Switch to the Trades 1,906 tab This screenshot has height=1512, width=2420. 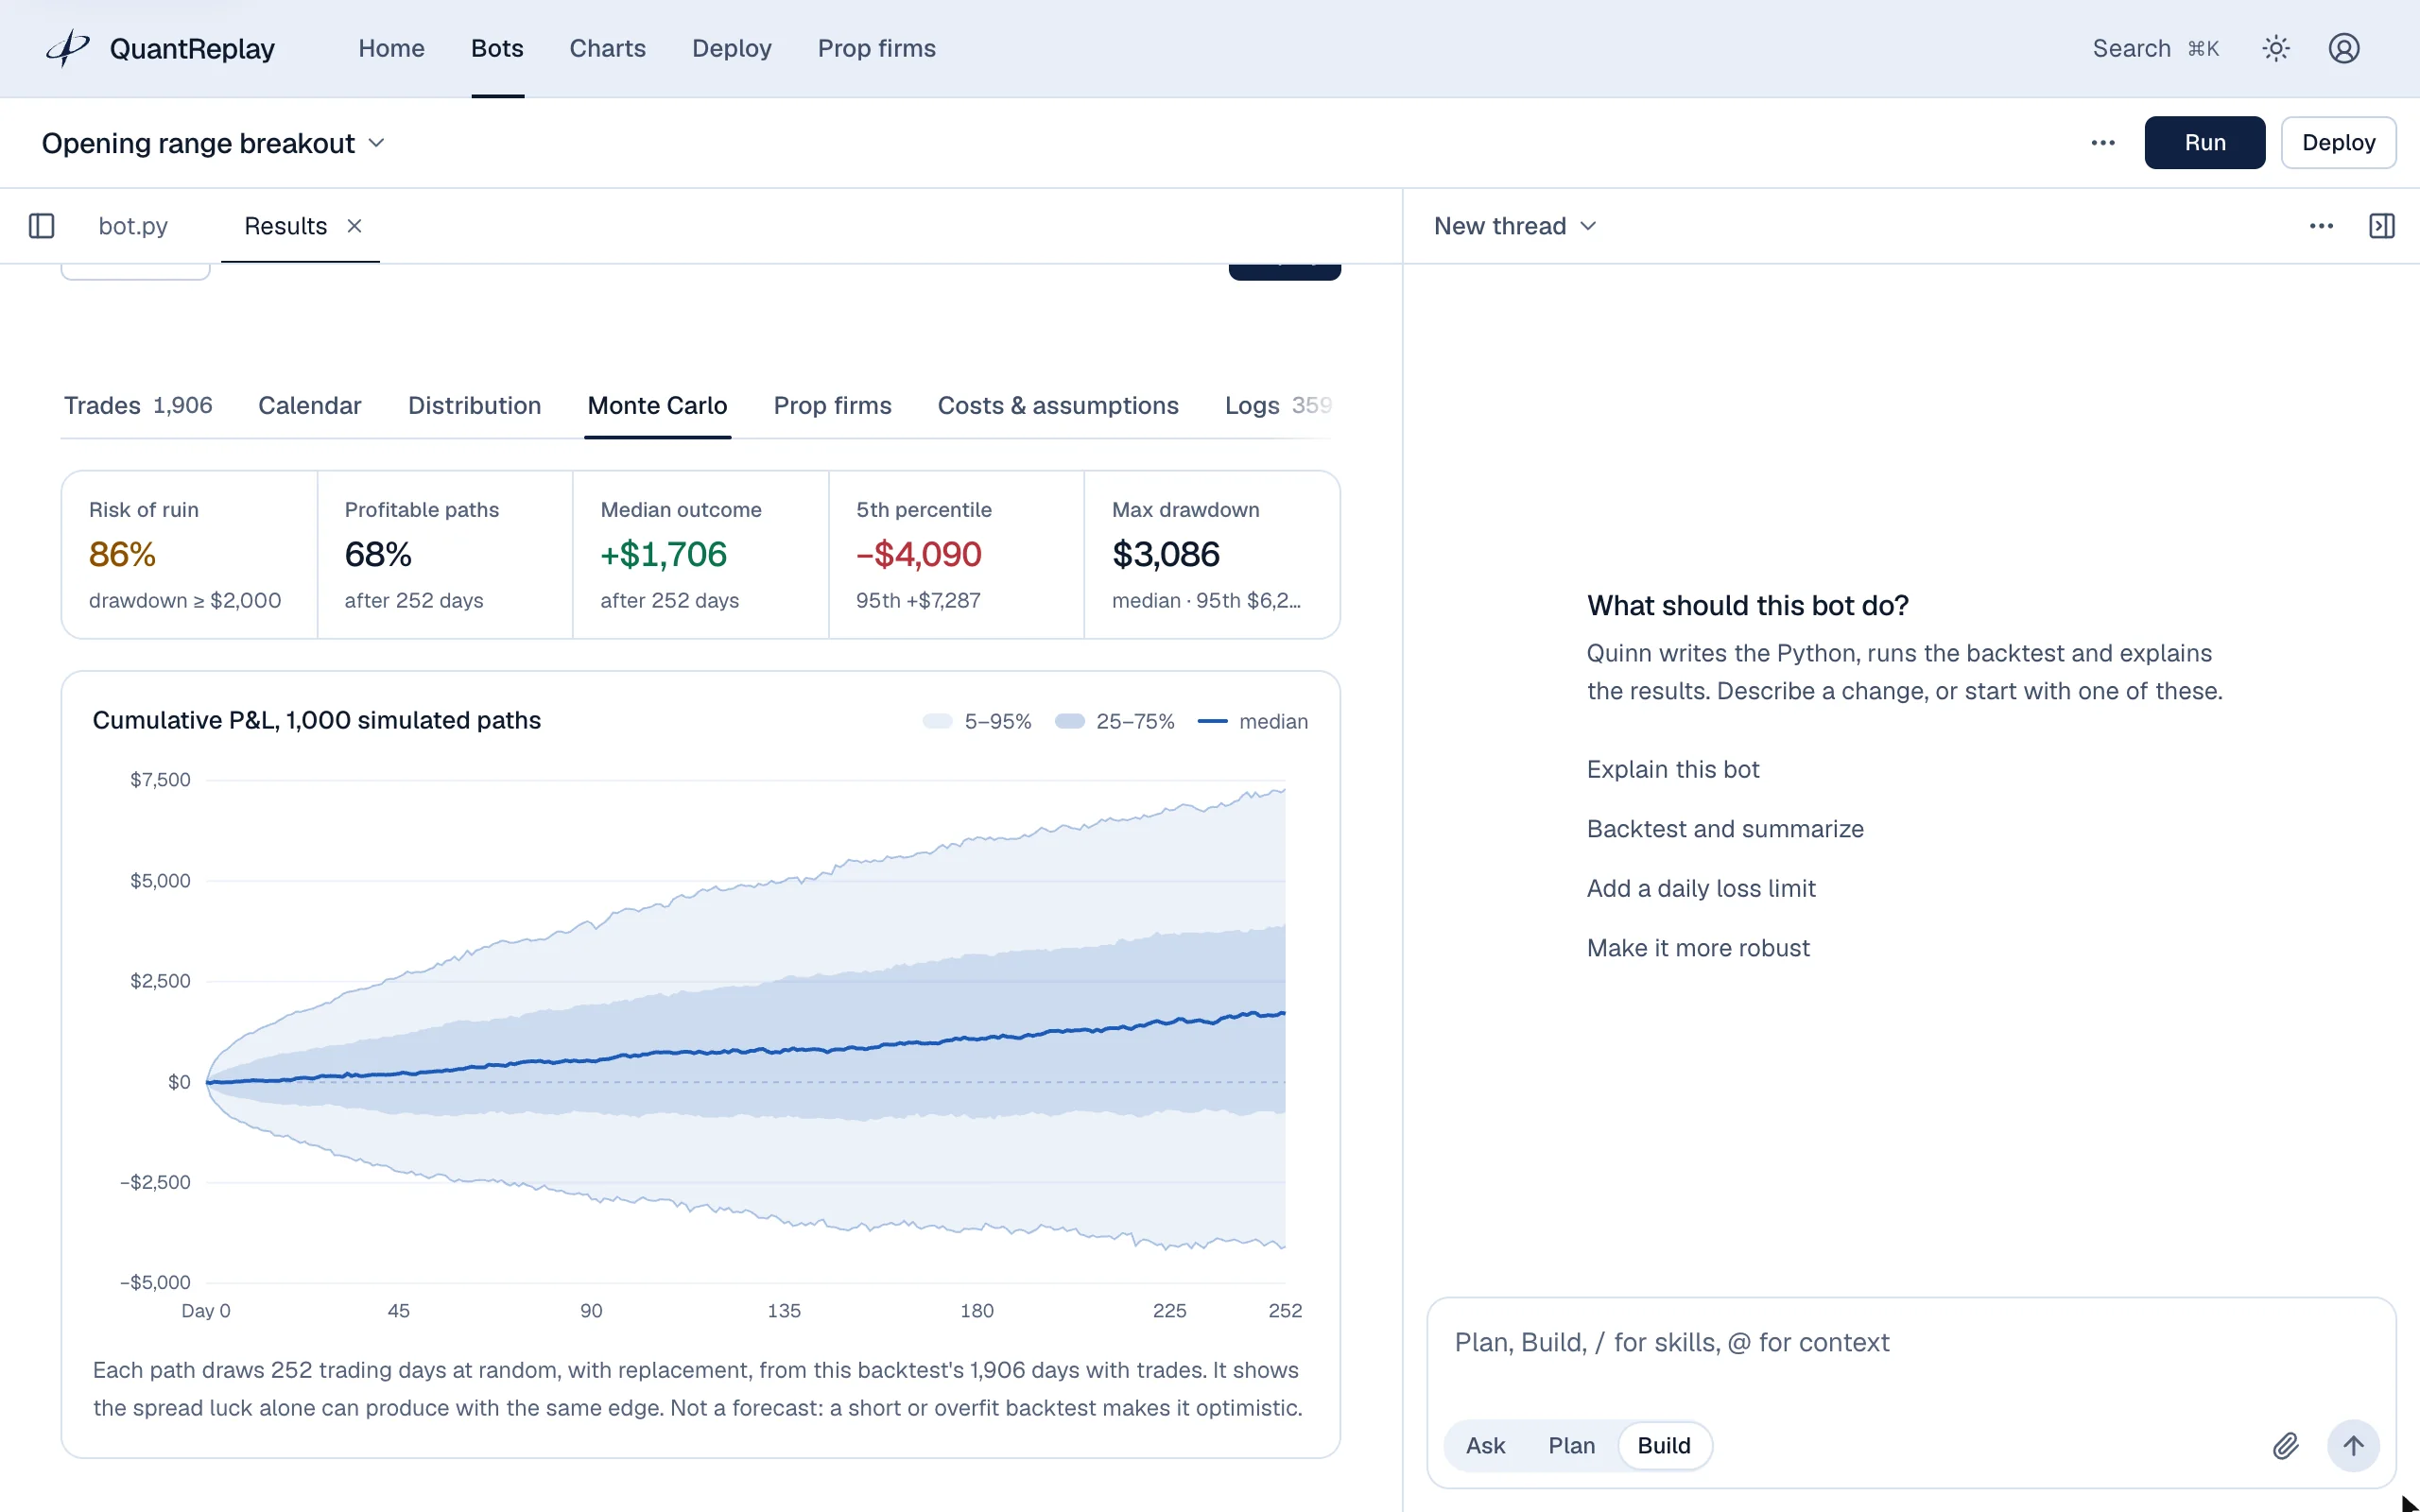click(138, 405)
